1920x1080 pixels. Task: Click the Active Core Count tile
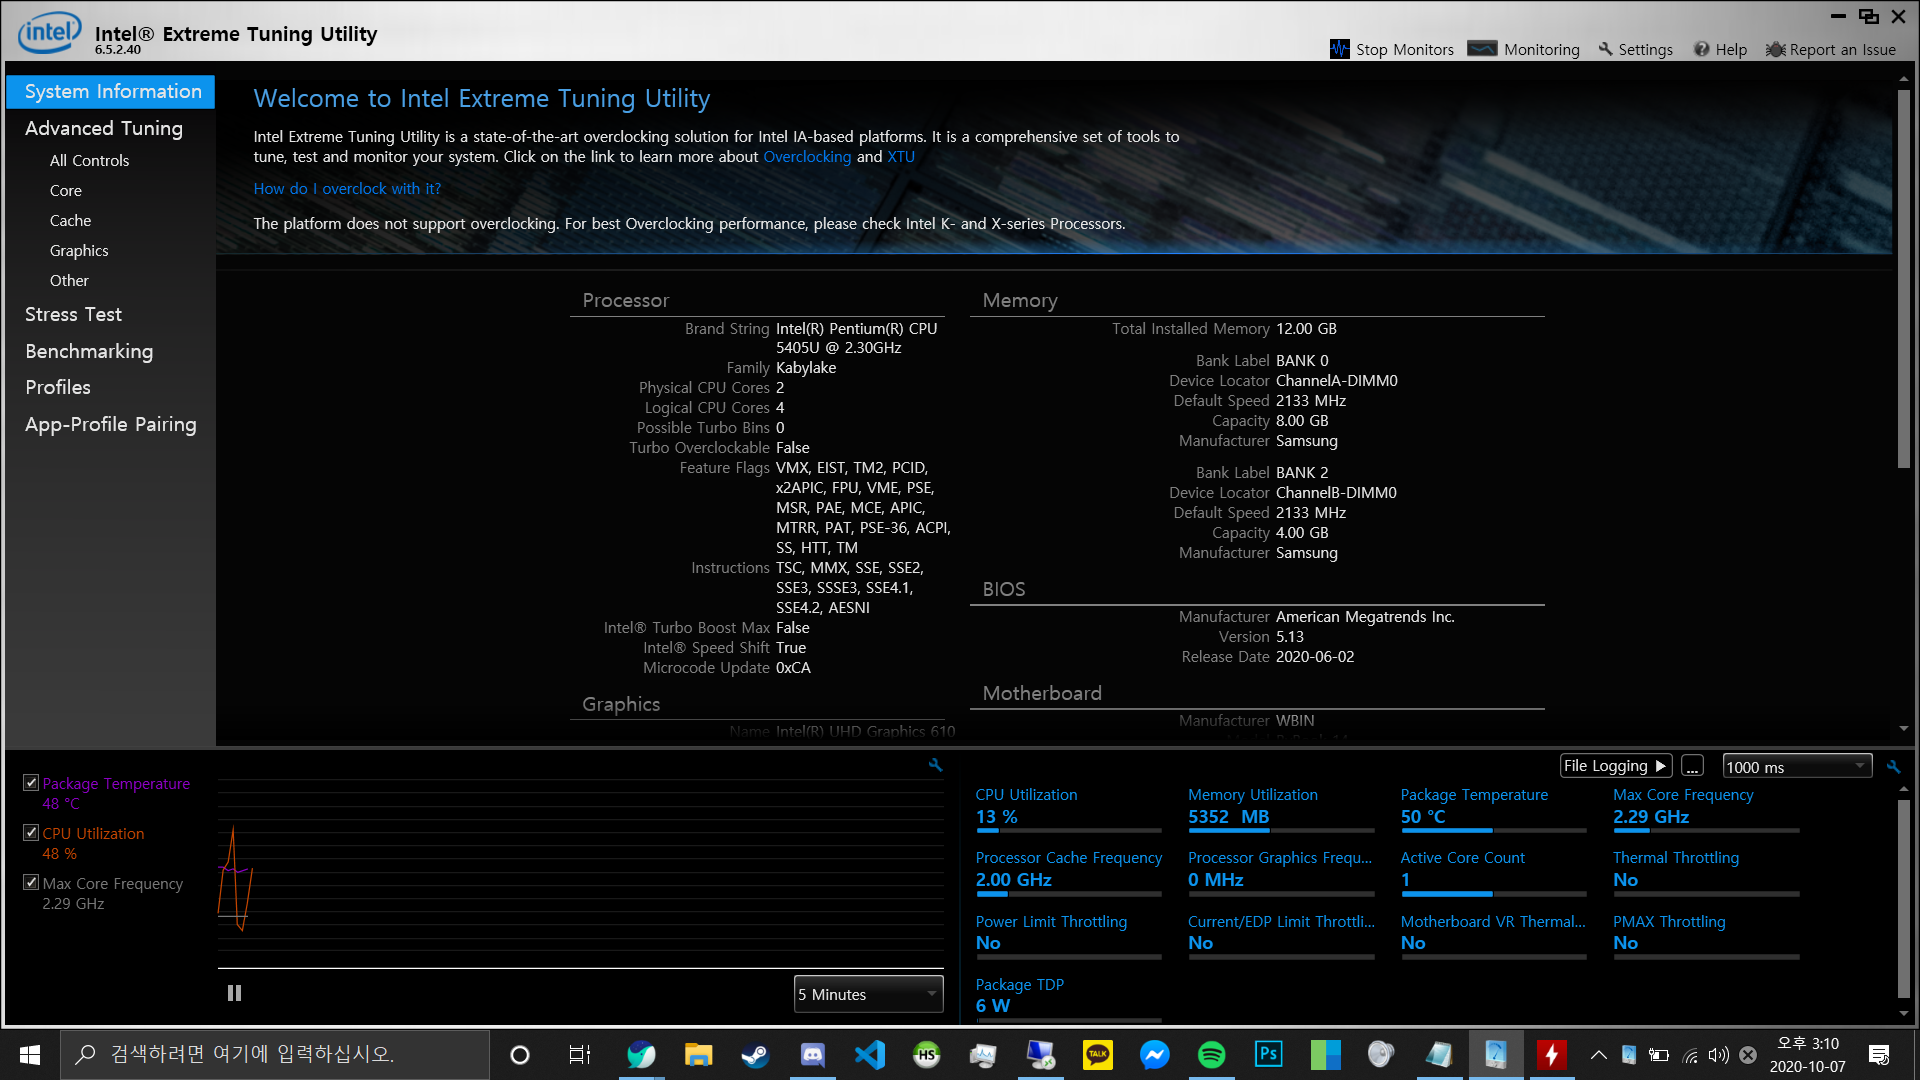point(1493,871)
